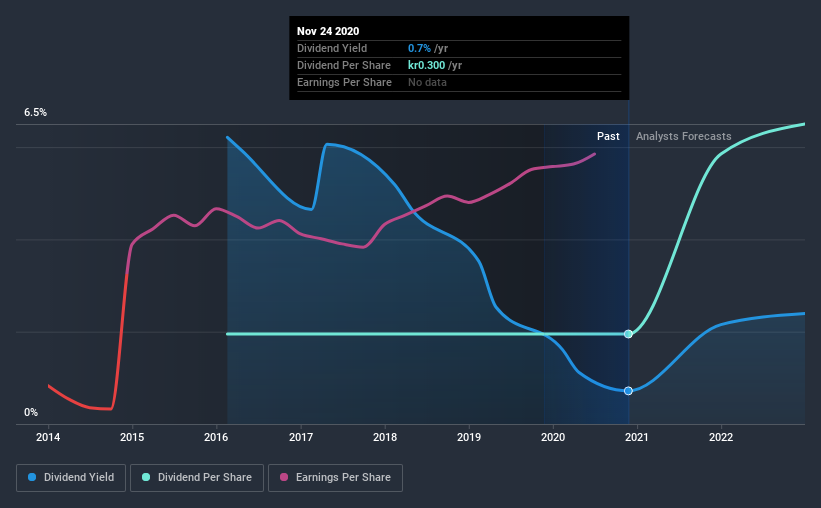
Task: Click the teal Dividend Per Share legend dot
Action: click(x=146, y=477)
